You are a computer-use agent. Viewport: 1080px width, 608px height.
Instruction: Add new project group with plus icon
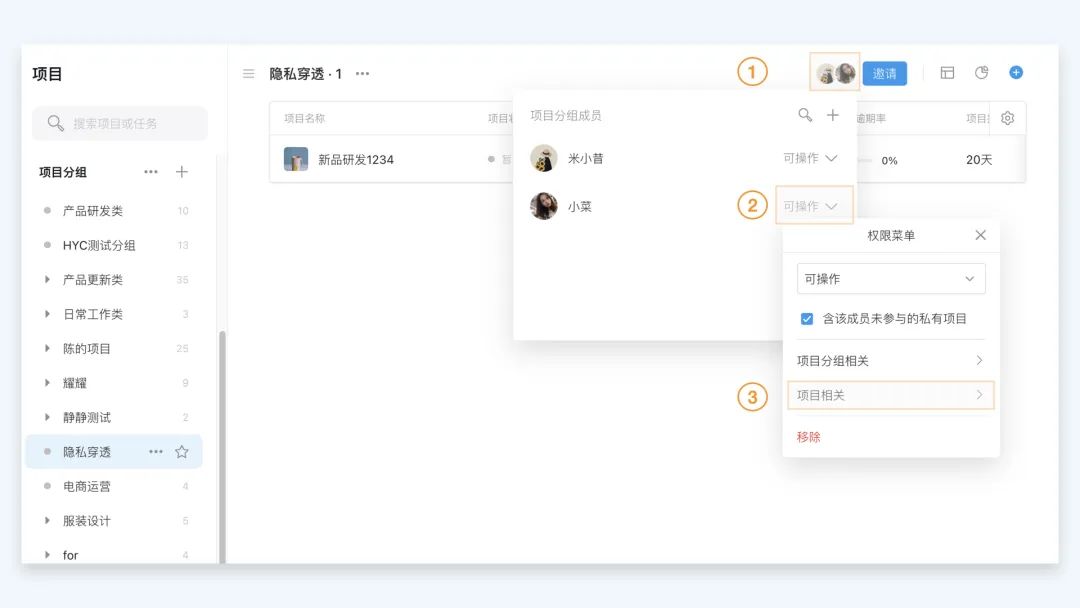(x=182, y=172)
